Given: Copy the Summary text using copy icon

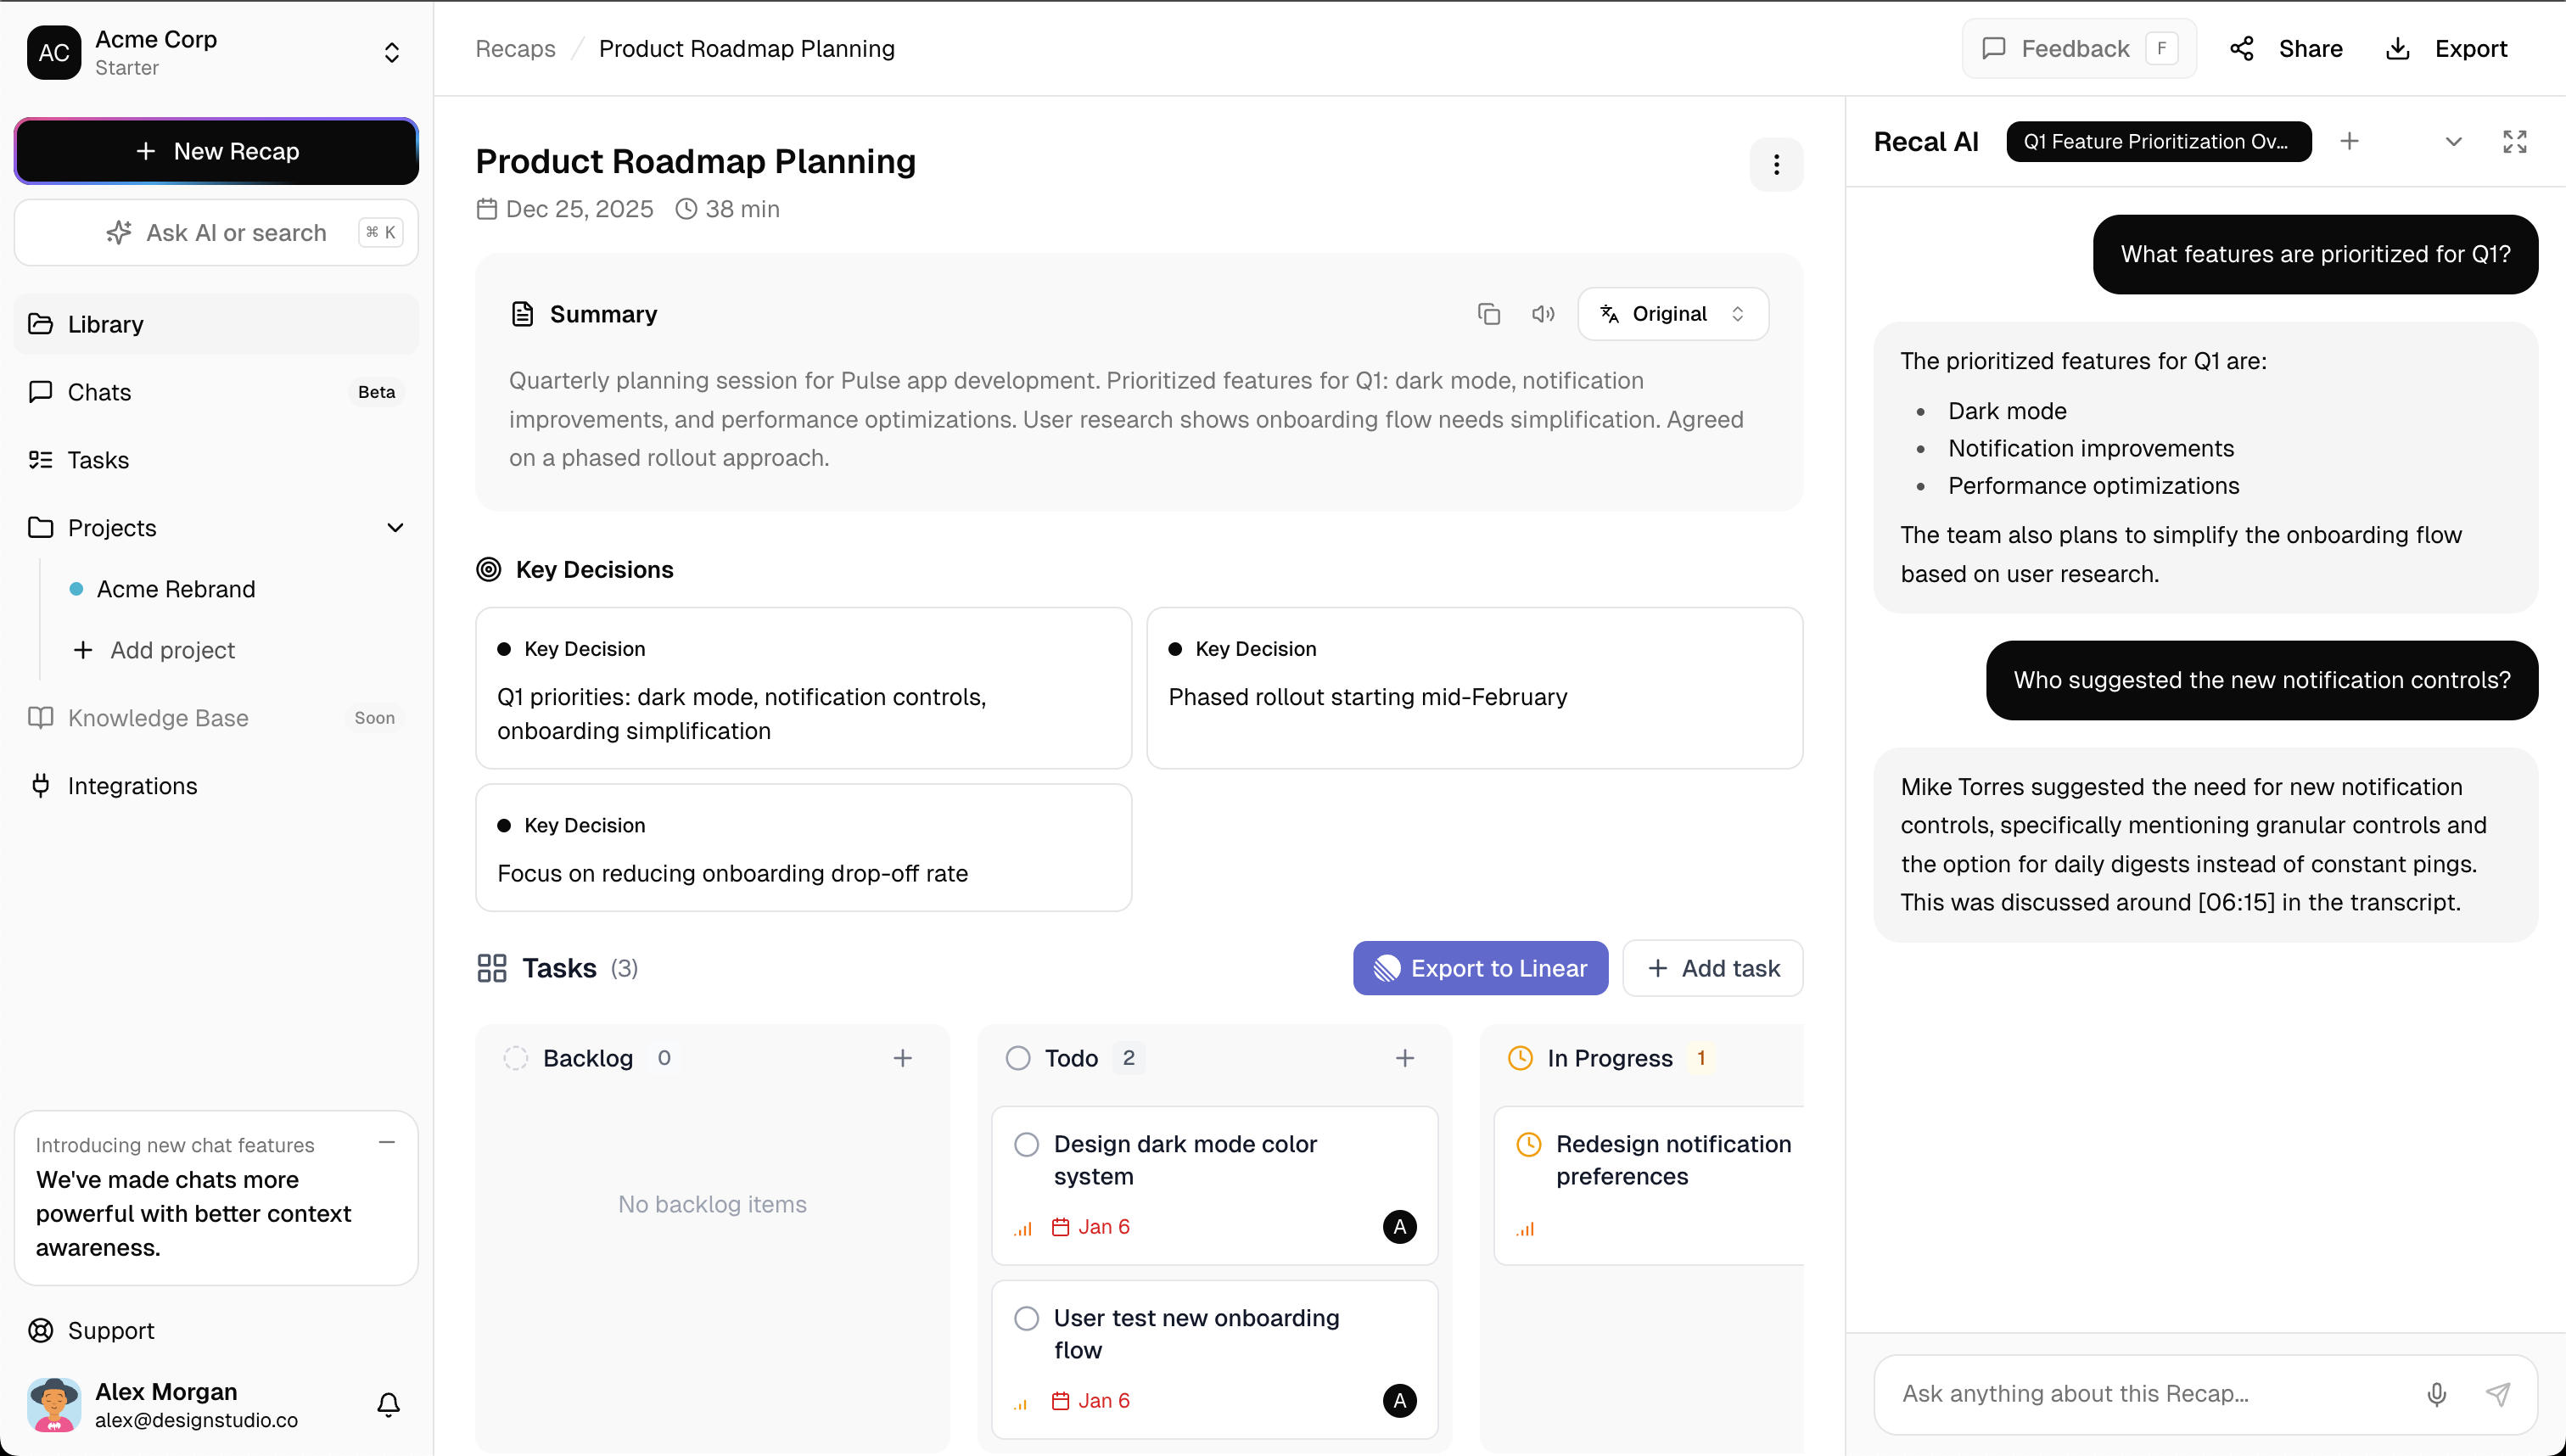Looking at the screenshot, I should 1489,313.
